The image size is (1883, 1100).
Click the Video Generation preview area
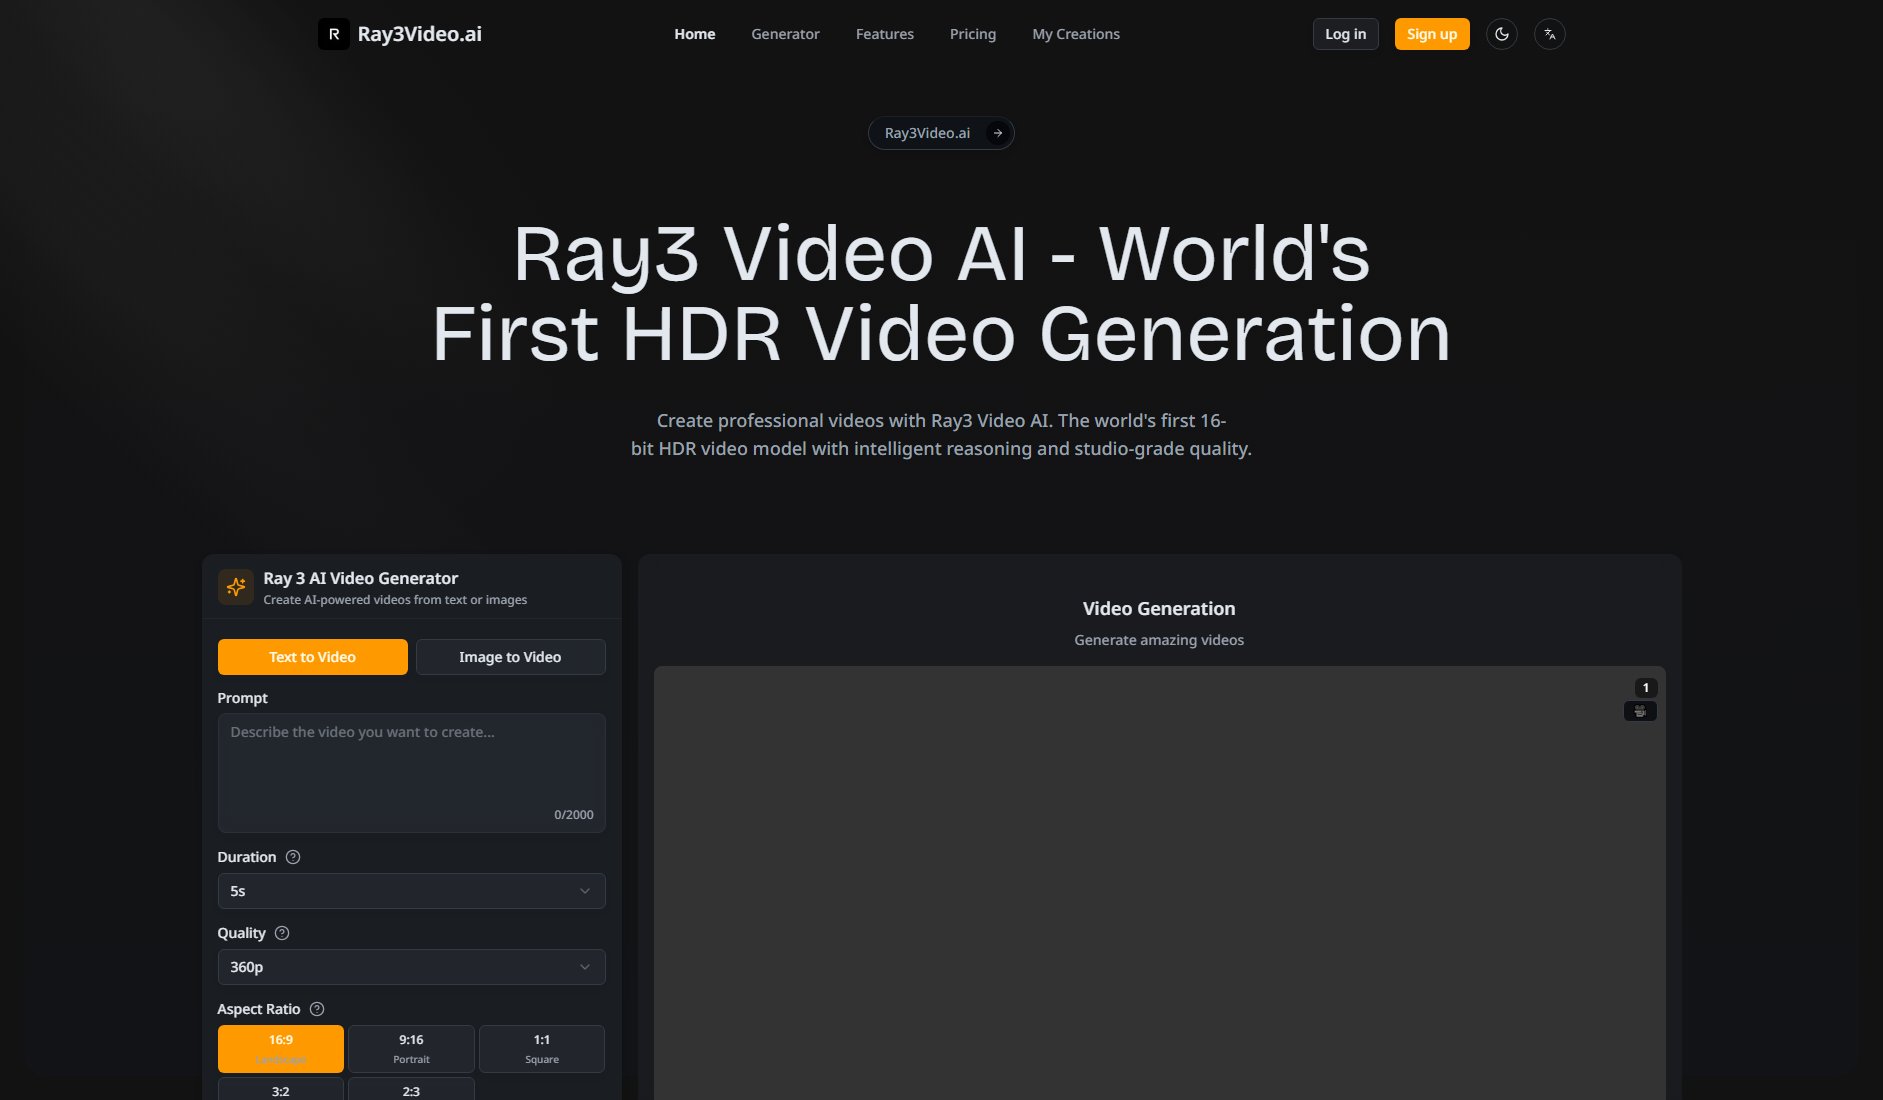(x=1159, y=883)
